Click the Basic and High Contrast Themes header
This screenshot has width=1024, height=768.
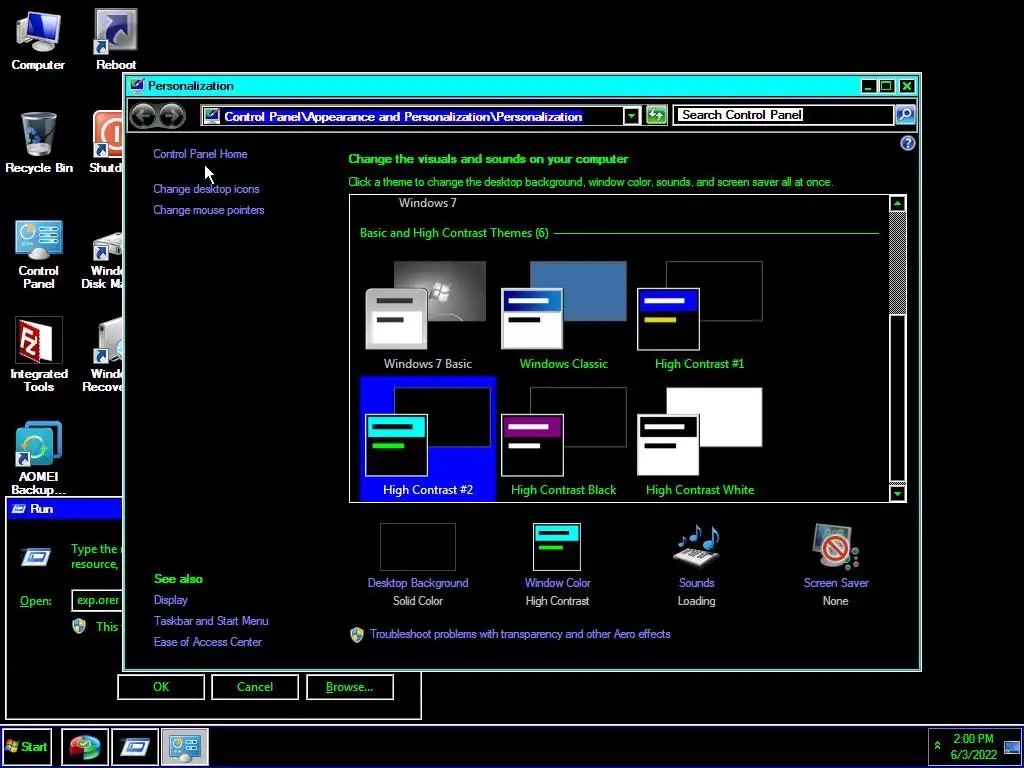(454, 232)
